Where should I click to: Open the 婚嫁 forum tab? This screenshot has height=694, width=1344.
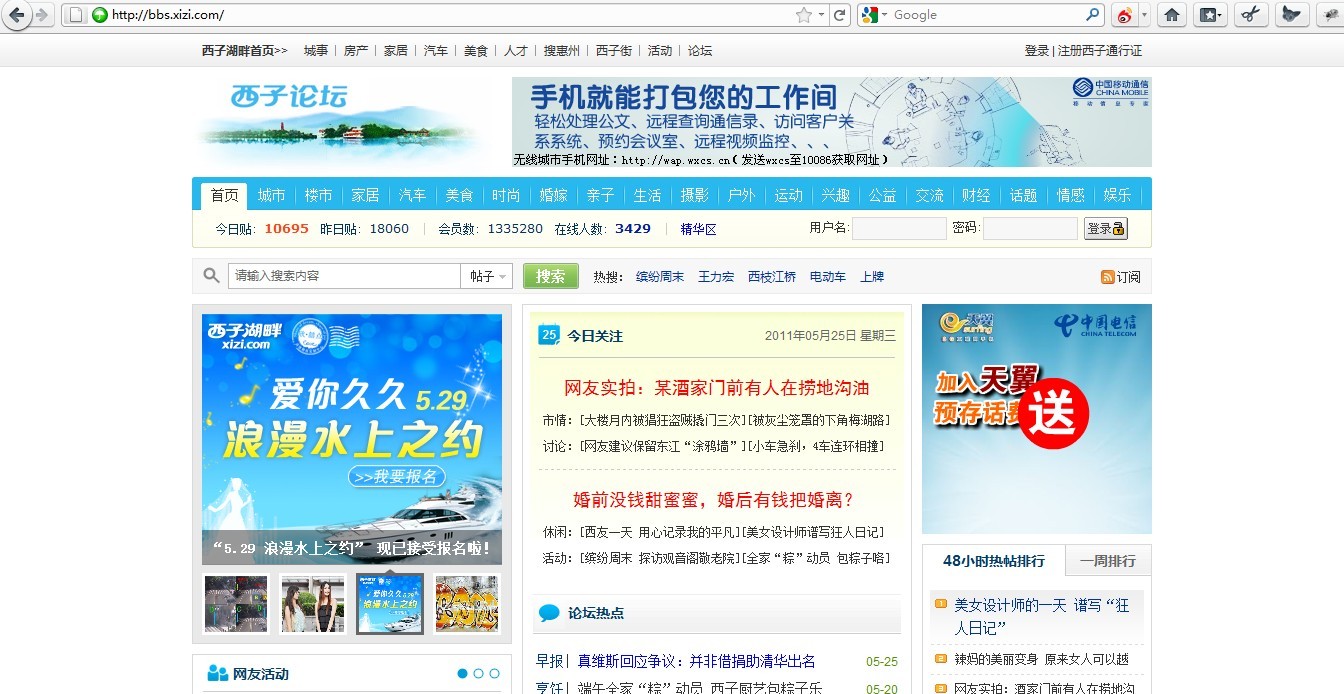[553, 195]
